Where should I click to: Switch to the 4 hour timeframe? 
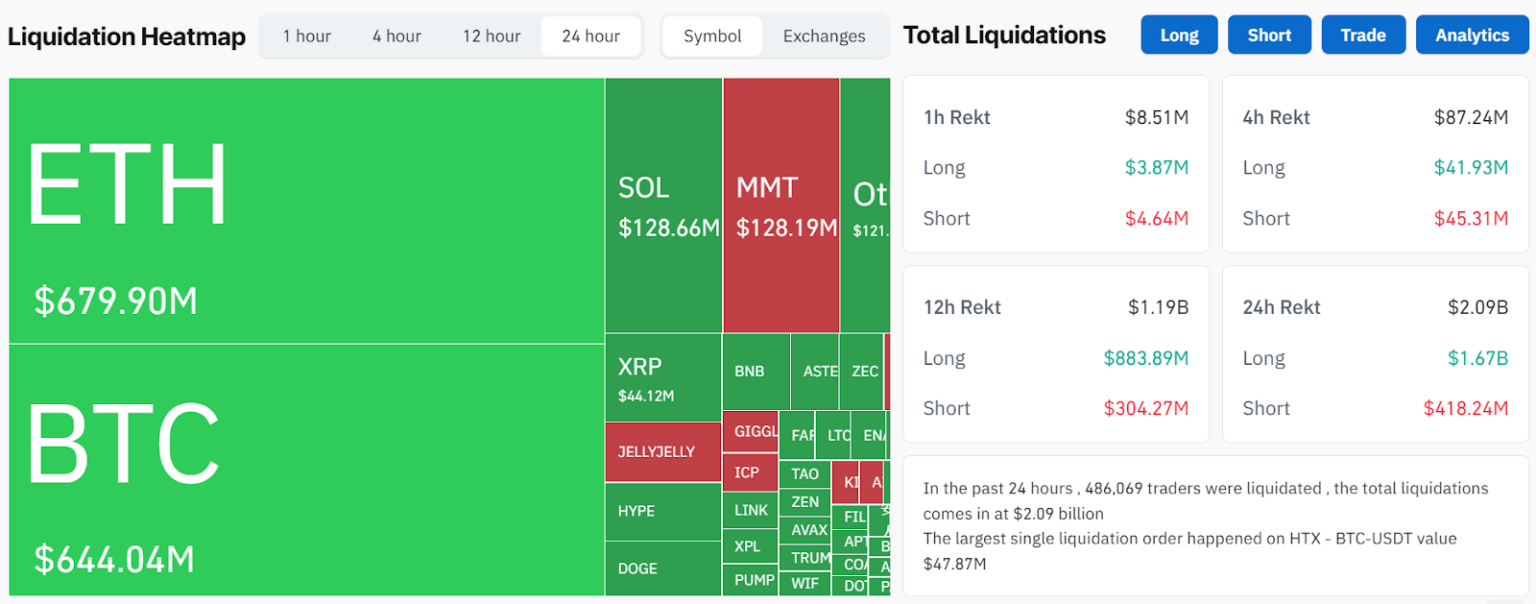click(x=396, y=36)
